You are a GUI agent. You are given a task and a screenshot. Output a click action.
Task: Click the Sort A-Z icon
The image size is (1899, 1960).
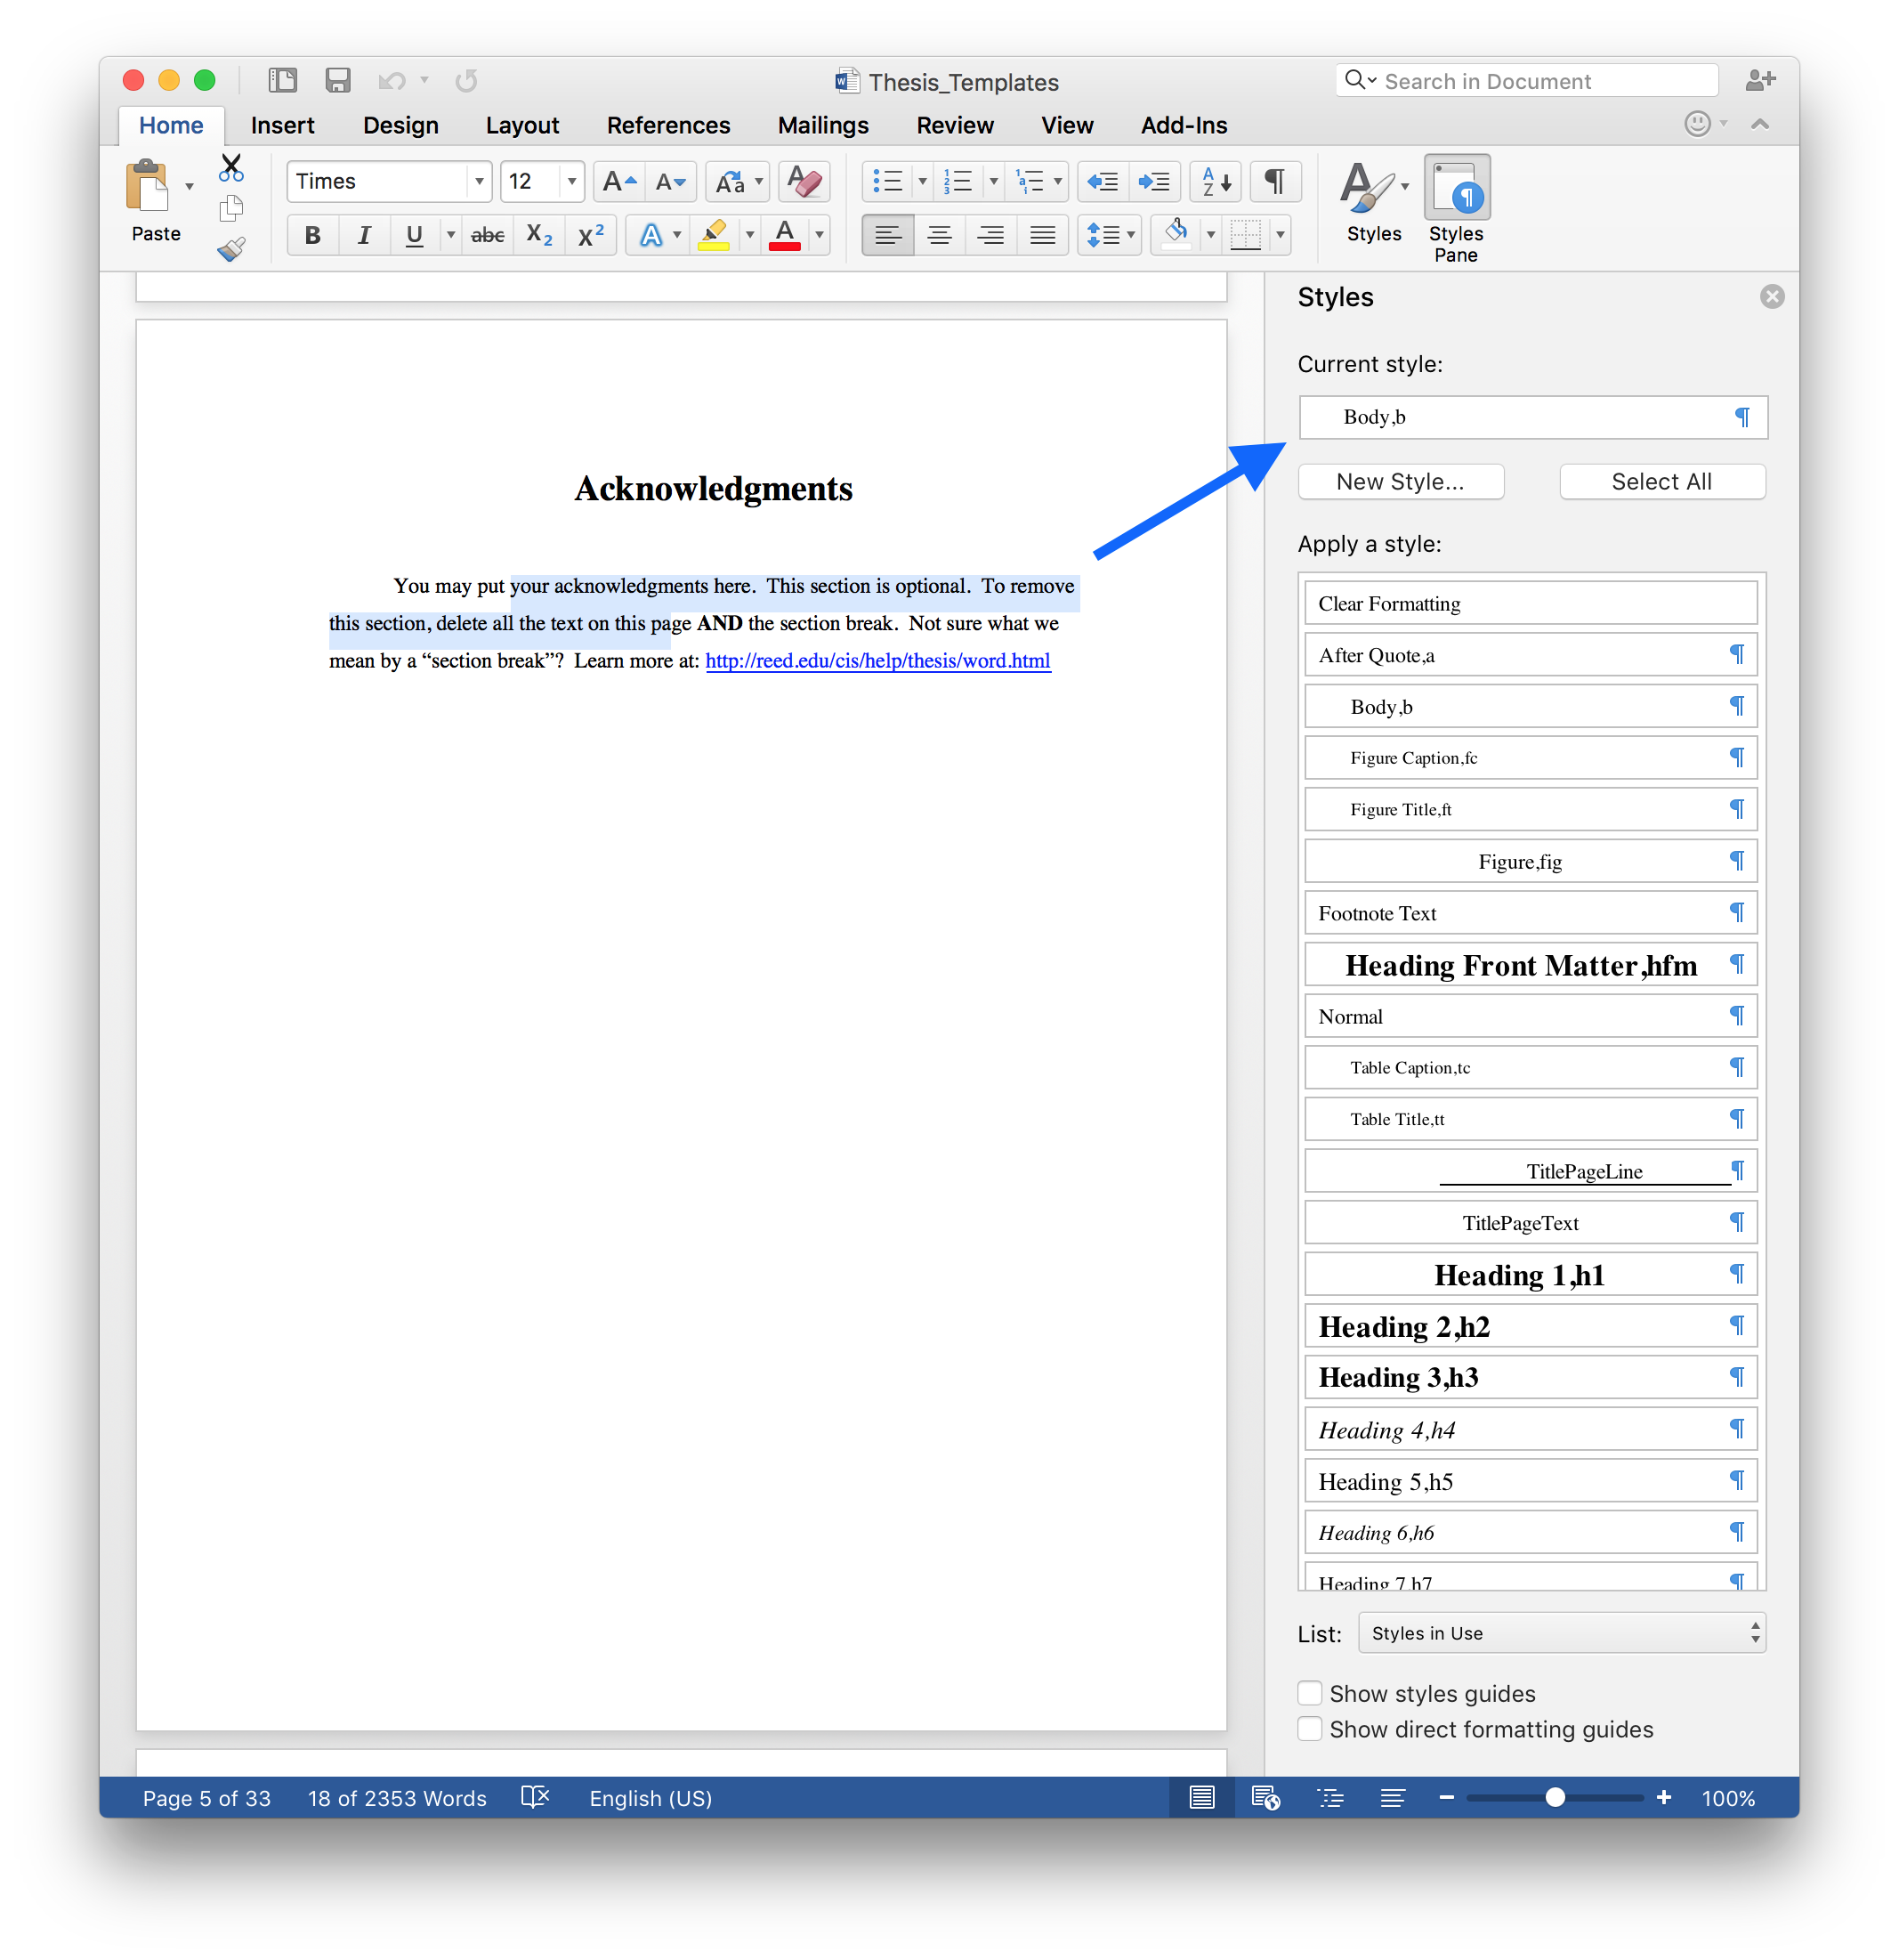(x=1216, y=182)
